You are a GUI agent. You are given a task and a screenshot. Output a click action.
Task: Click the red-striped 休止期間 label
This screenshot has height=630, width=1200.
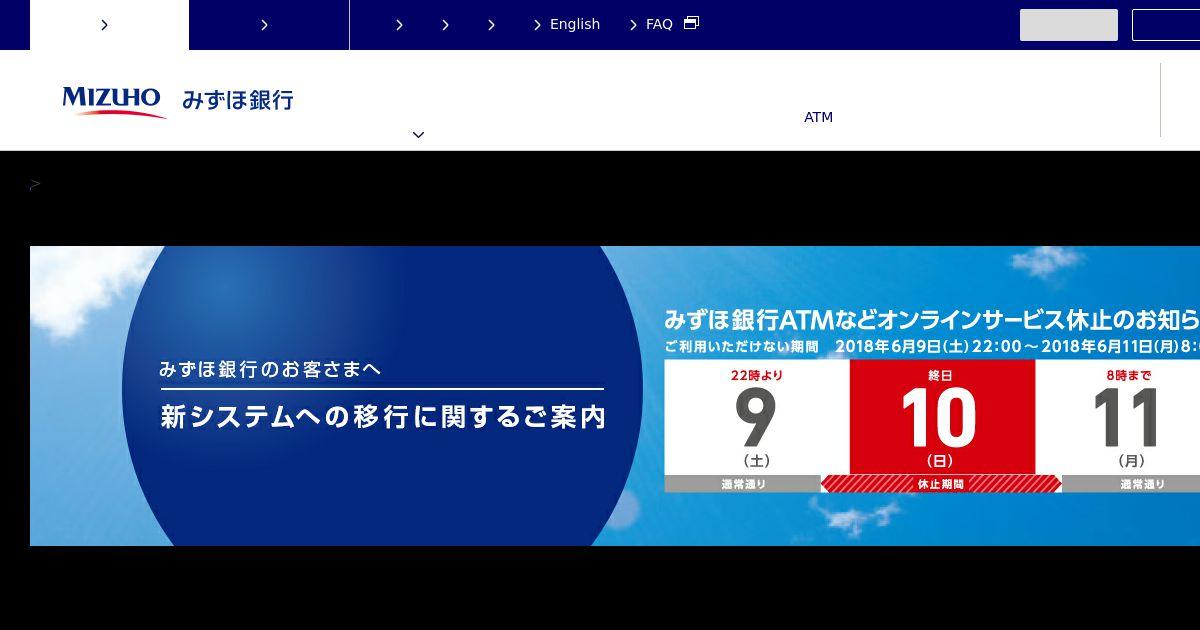(941, 484)
